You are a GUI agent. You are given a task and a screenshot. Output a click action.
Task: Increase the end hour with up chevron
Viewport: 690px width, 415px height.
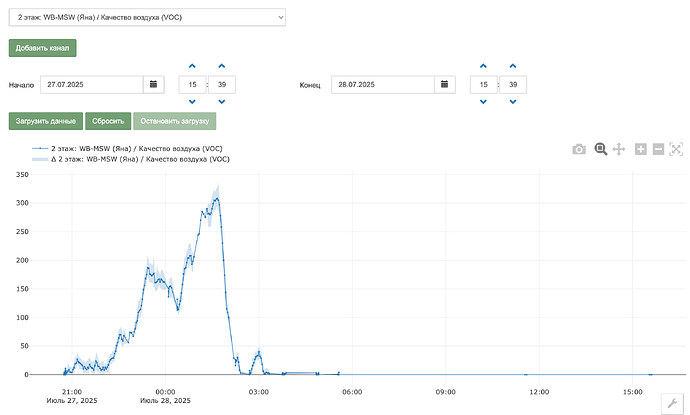tap(483, 66)
